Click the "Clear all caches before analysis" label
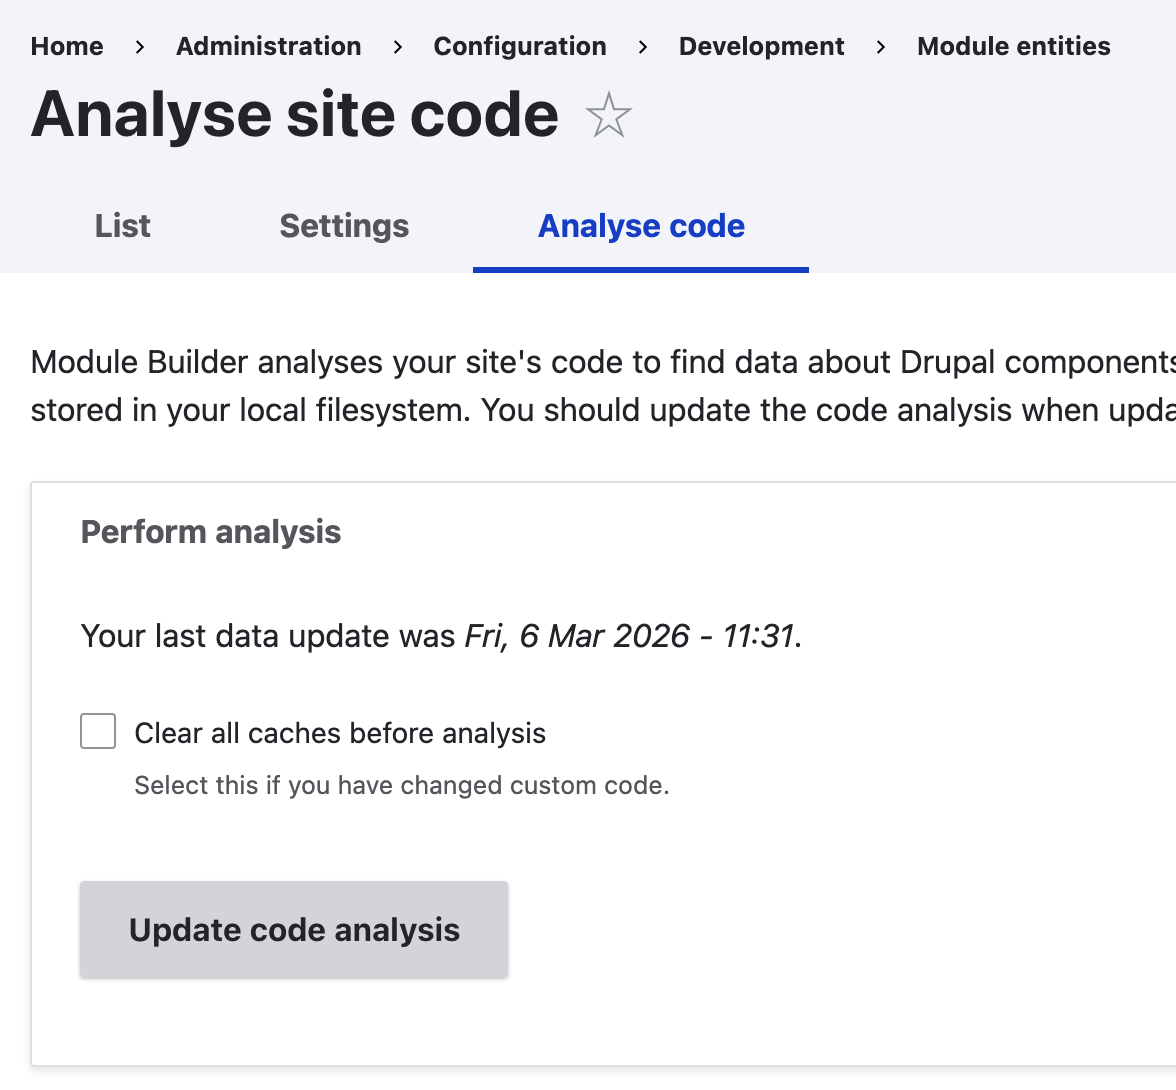This screenshot has height=1090, width=1176. pos(340,733)
